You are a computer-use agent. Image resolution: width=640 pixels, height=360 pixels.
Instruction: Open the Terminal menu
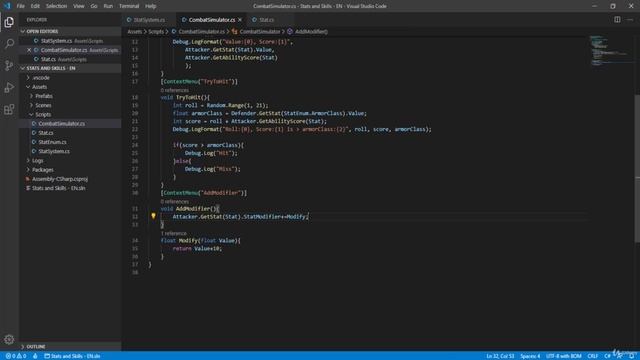(129, 6)
